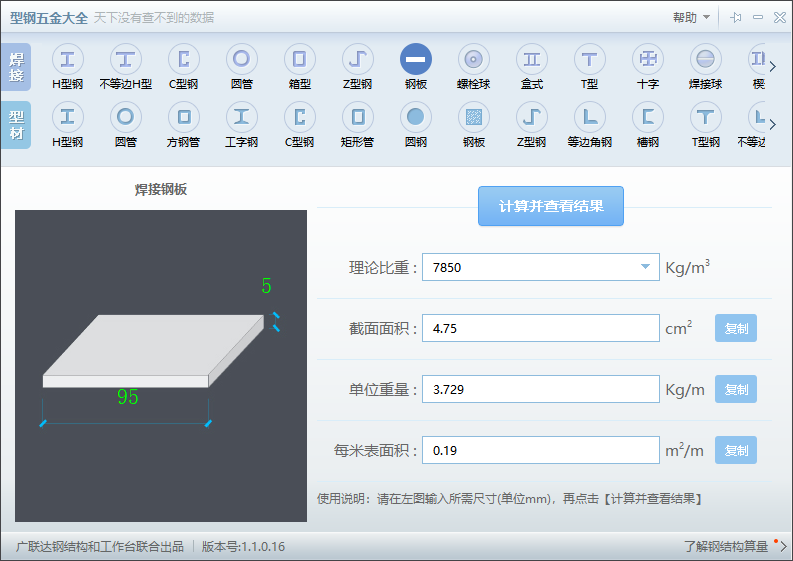This screenshot has width=793, height=561.
Task: Select the 方钢管 square tube icon
Action: [184, 117]
